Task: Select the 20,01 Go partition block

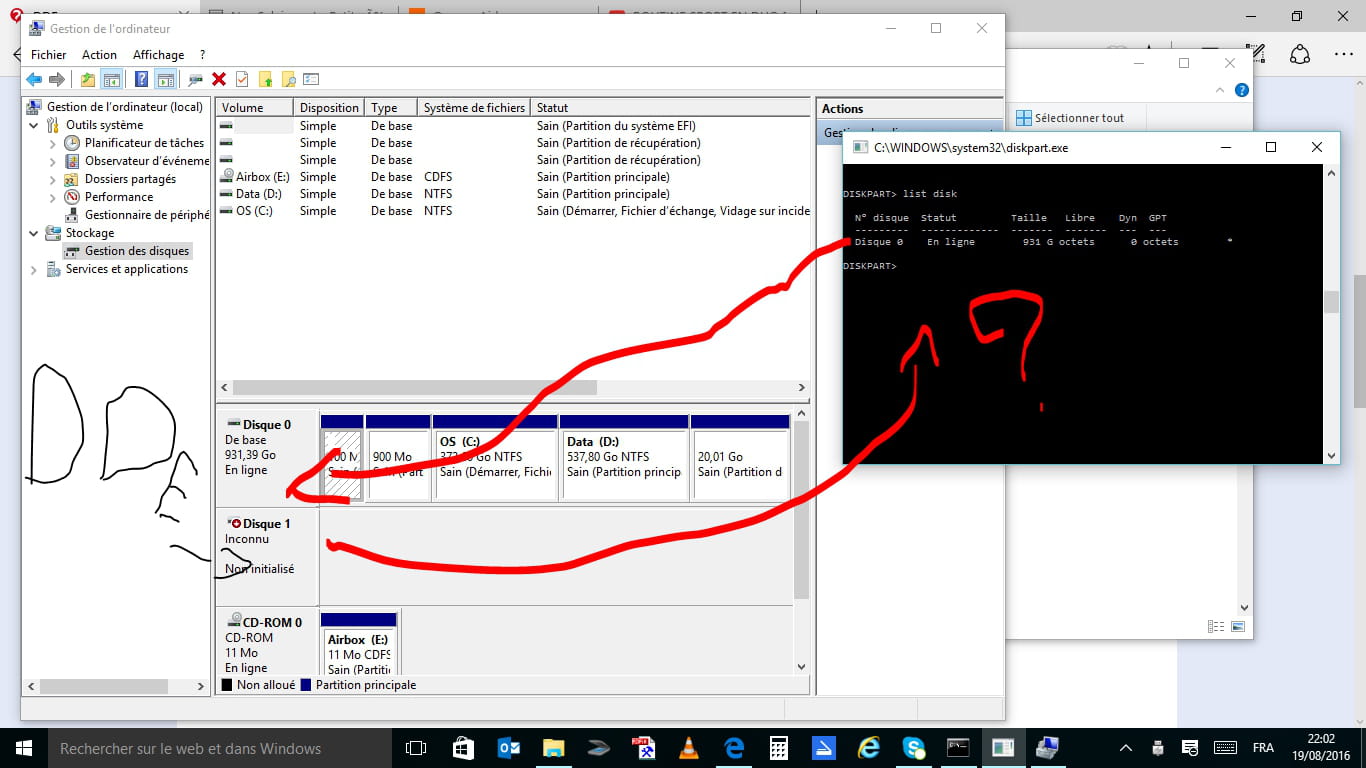Action: click(x=740, y=456)
